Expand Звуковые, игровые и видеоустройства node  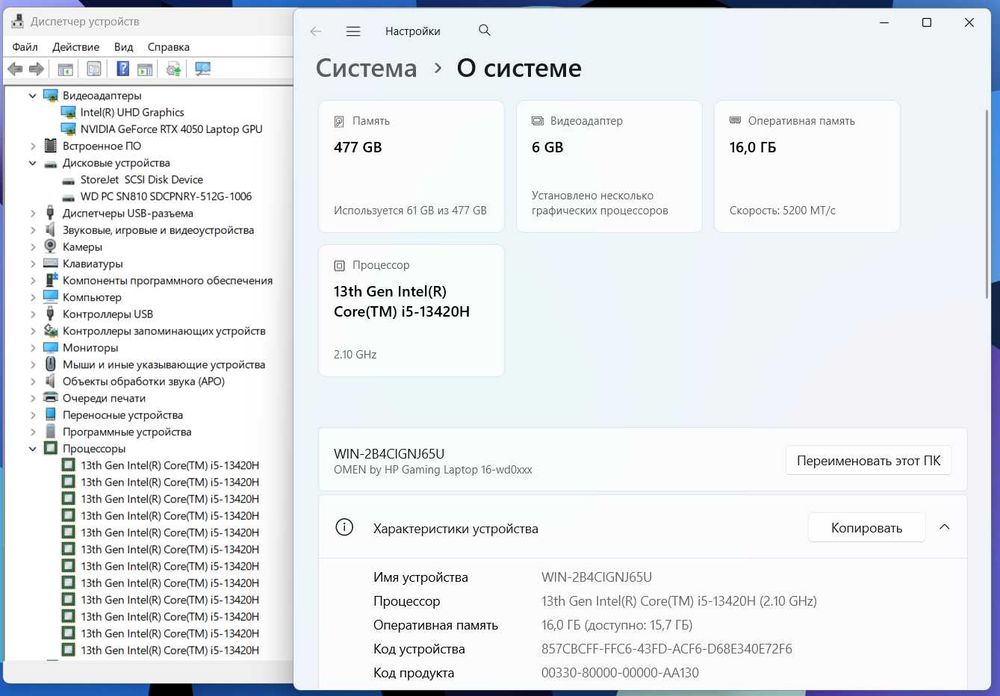coord(33,230)
